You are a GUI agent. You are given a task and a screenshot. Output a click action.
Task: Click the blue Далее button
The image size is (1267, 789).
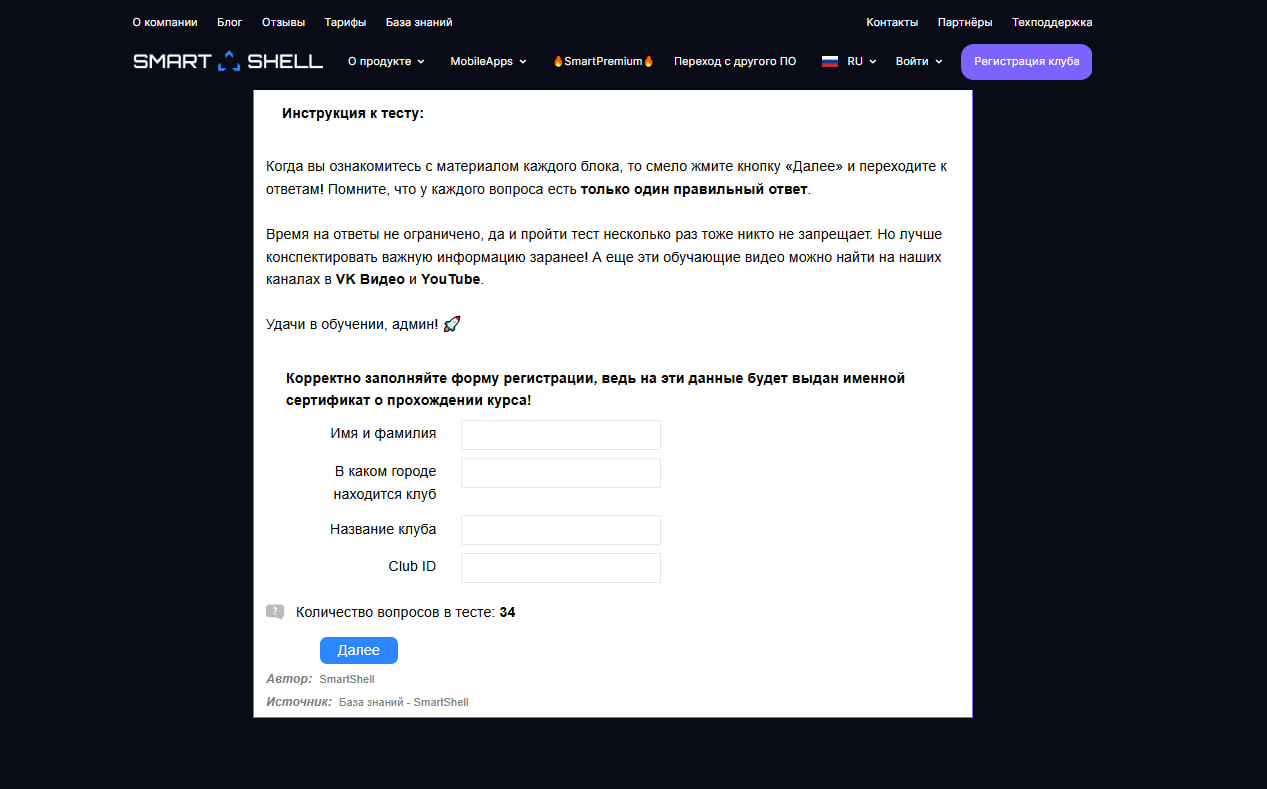[359, 650]
